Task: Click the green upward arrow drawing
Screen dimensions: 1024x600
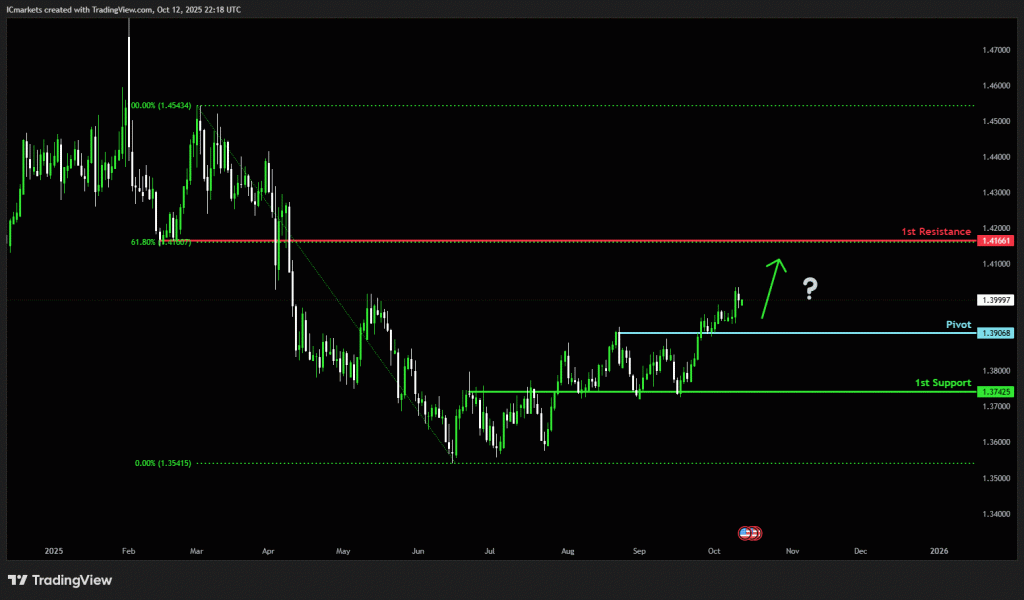Action: click(771, 287)
